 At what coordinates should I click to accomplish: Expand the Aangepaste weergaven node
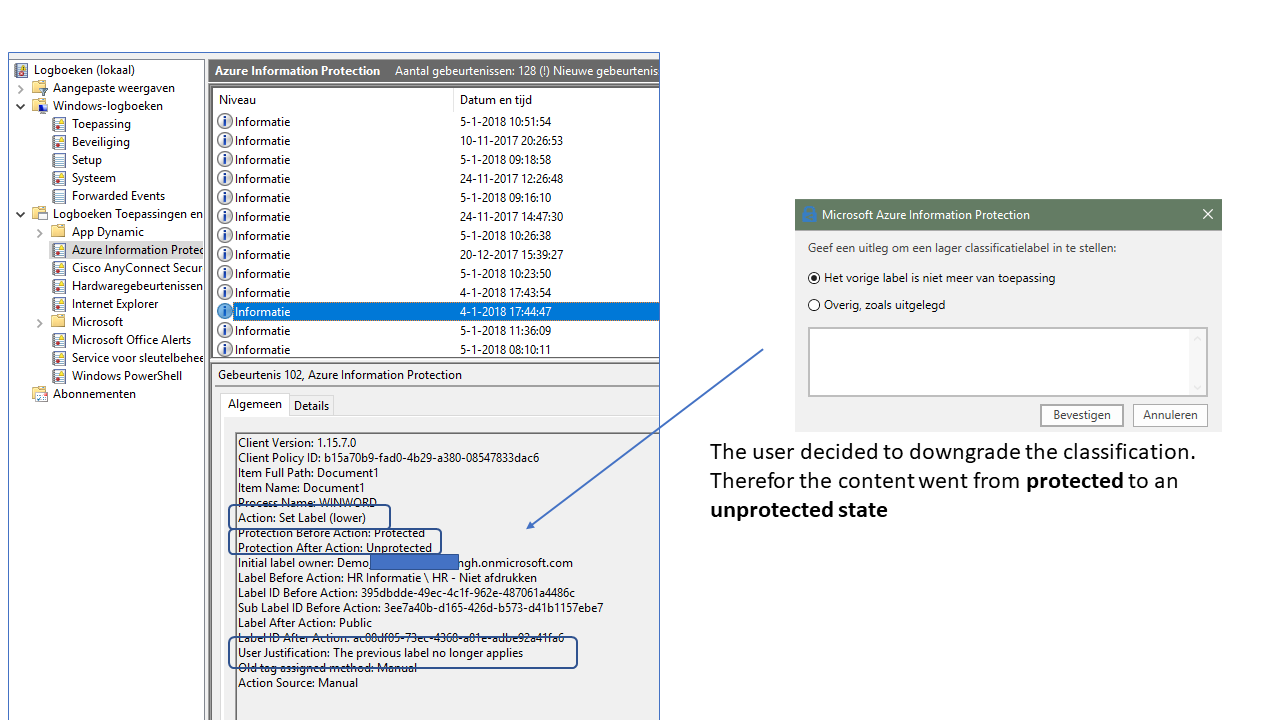(x=21, y=88)
